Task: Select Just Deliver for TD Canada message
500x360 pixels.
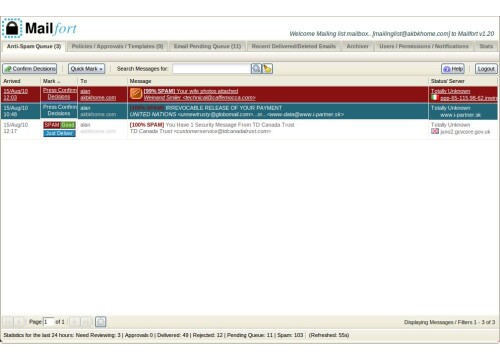Action: tap(59, 133)
